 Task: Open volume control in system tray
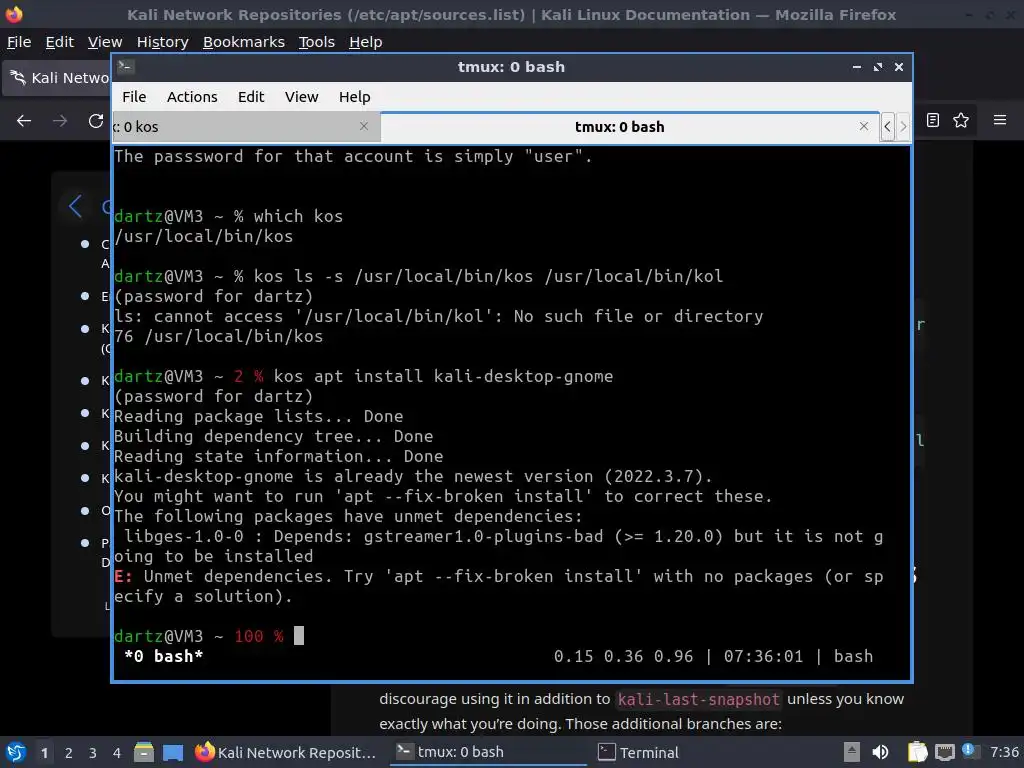[880, 752]
